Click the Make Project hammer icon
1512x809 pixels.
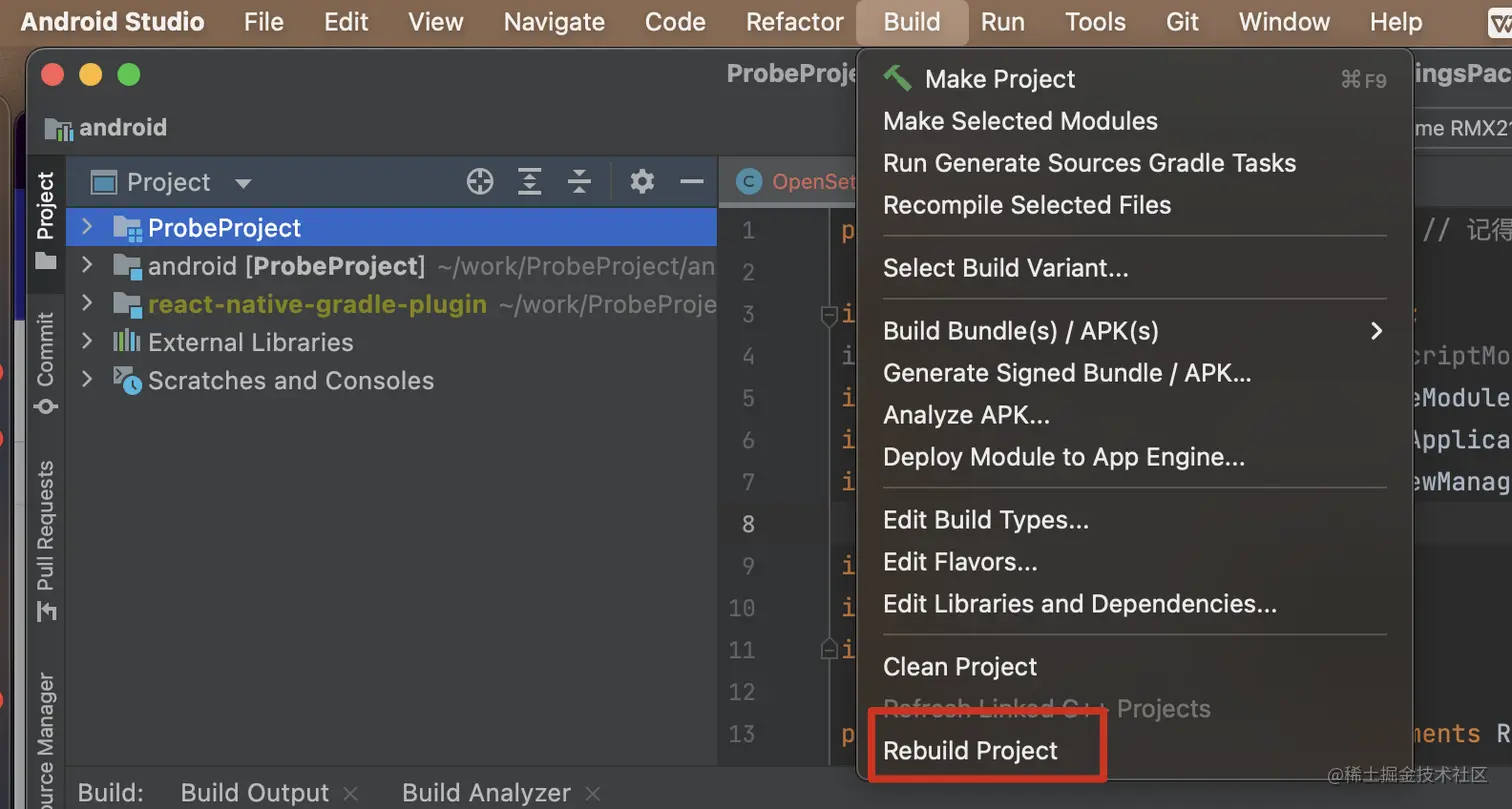897,78
